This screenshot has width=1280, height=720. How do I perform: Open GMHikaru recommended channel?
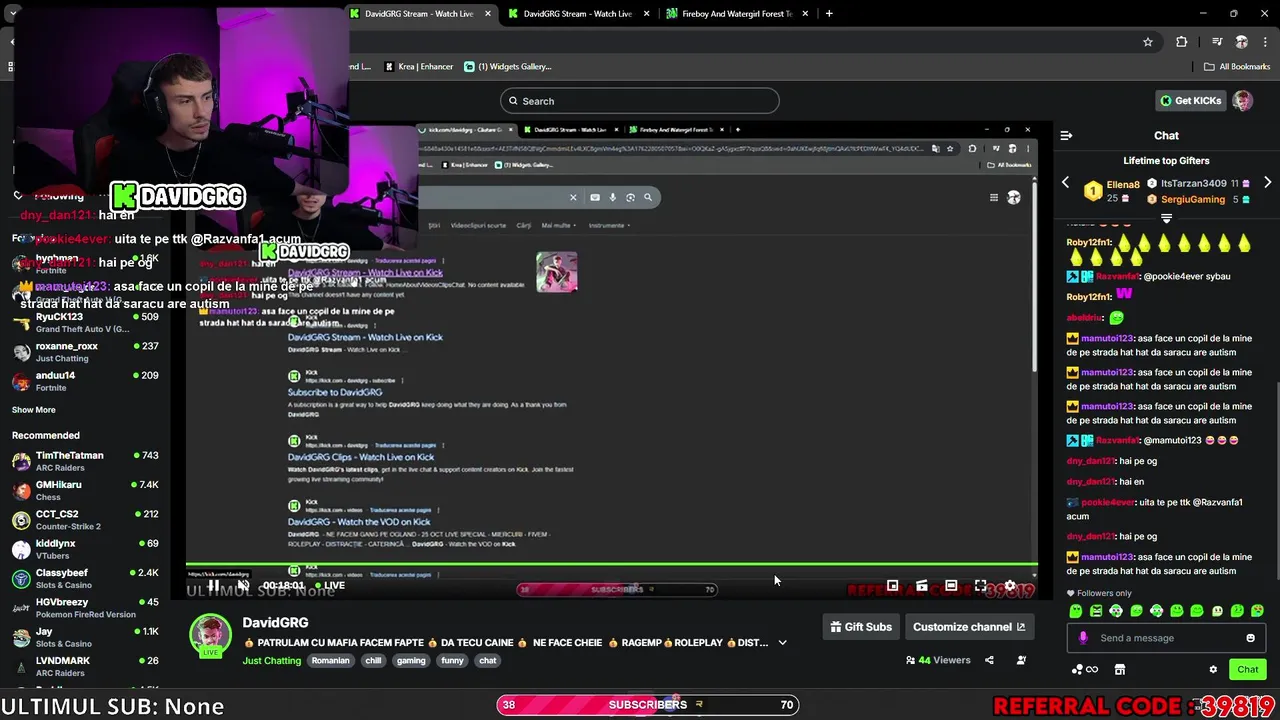click(85, 491)
